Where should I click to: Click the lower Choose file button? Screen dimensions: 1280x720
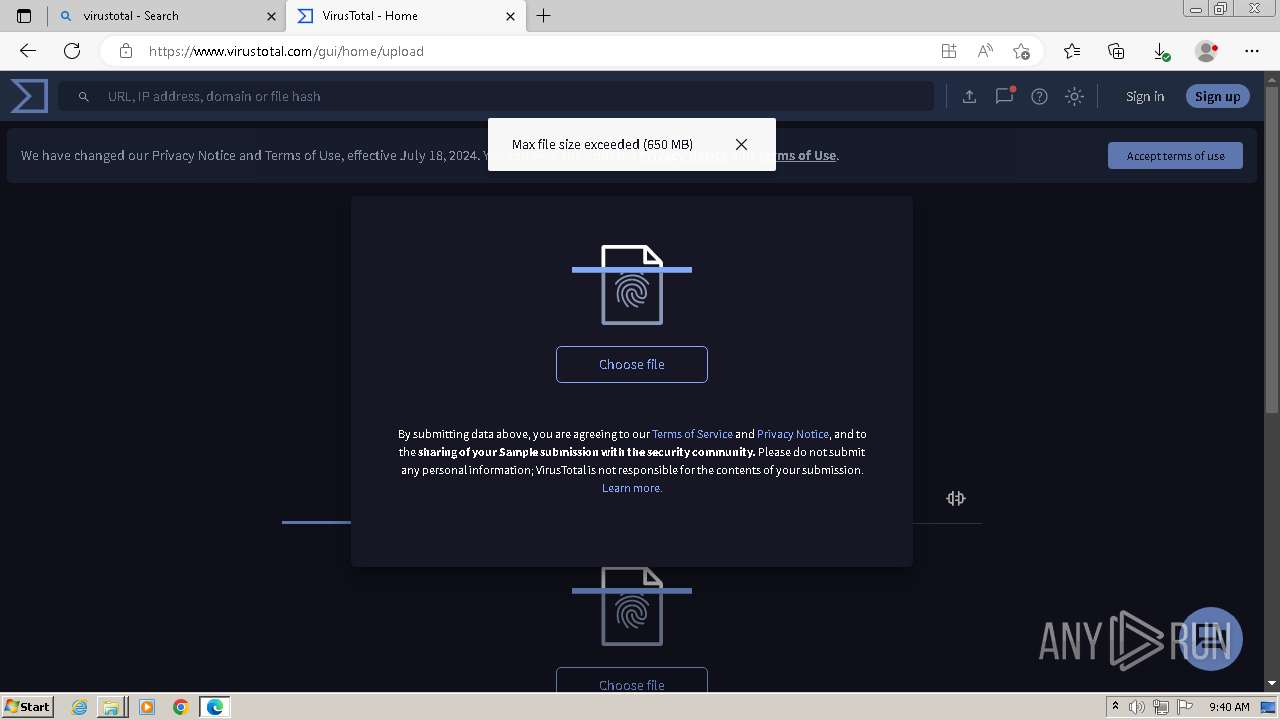[632, 681]
